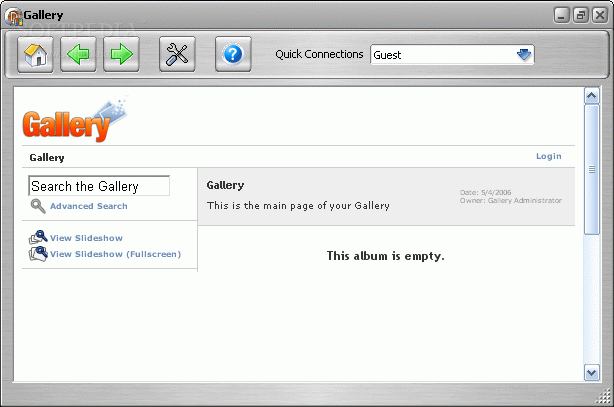
Task: Click the Gallery breadcrumb text
Action: [x=47, y=157]
